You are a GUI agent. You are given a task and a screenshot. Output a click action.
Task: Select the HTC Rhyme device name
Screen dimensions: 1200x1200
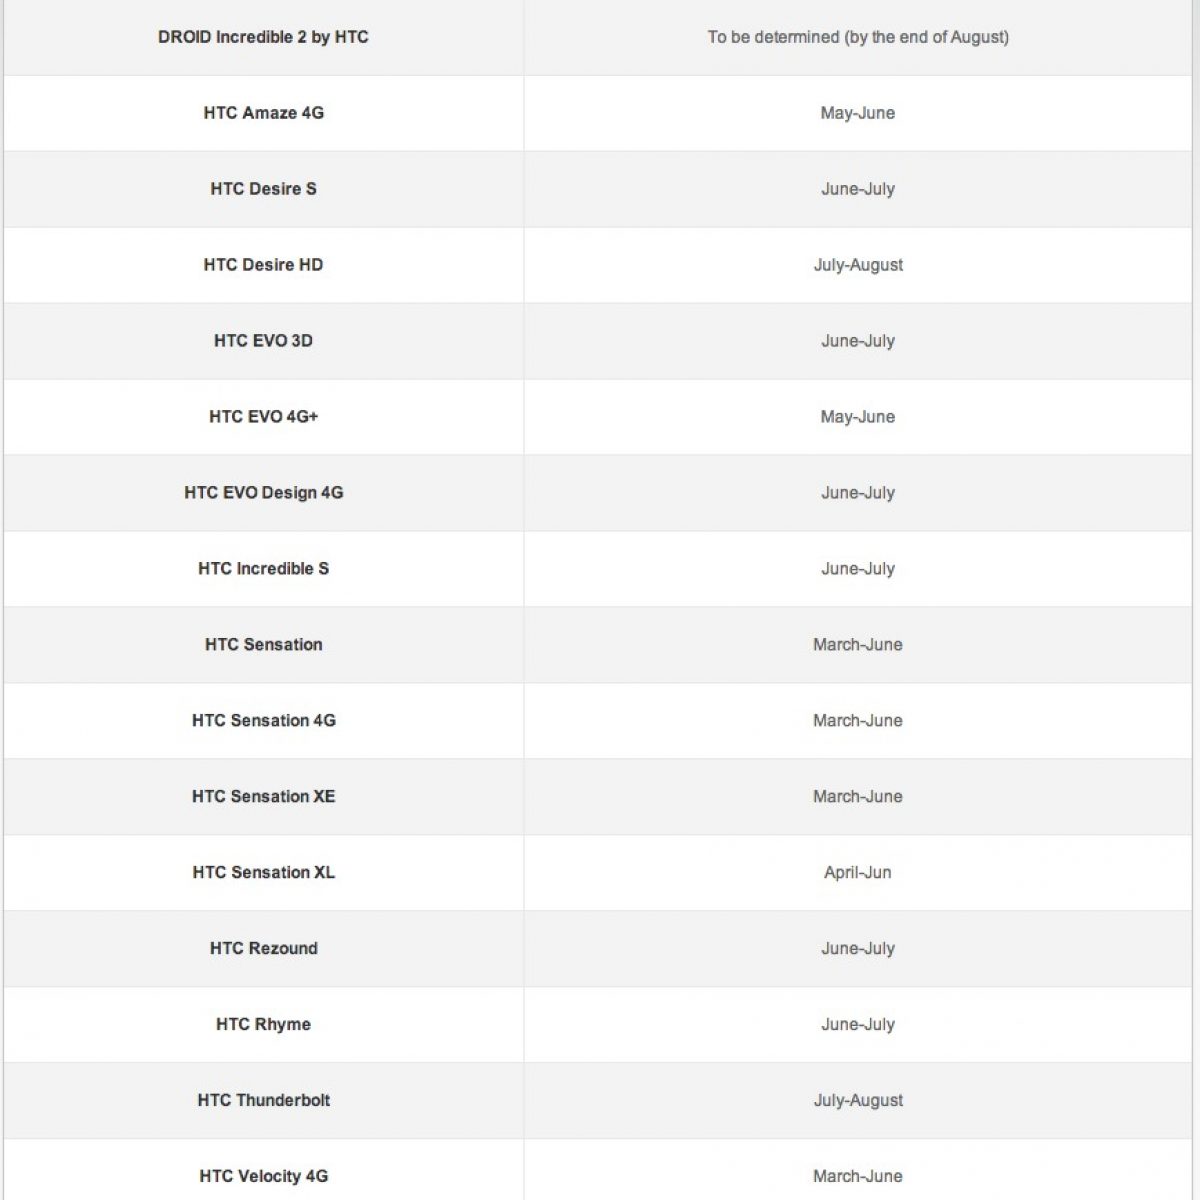pyautogui.click(x=263, y=1025)
